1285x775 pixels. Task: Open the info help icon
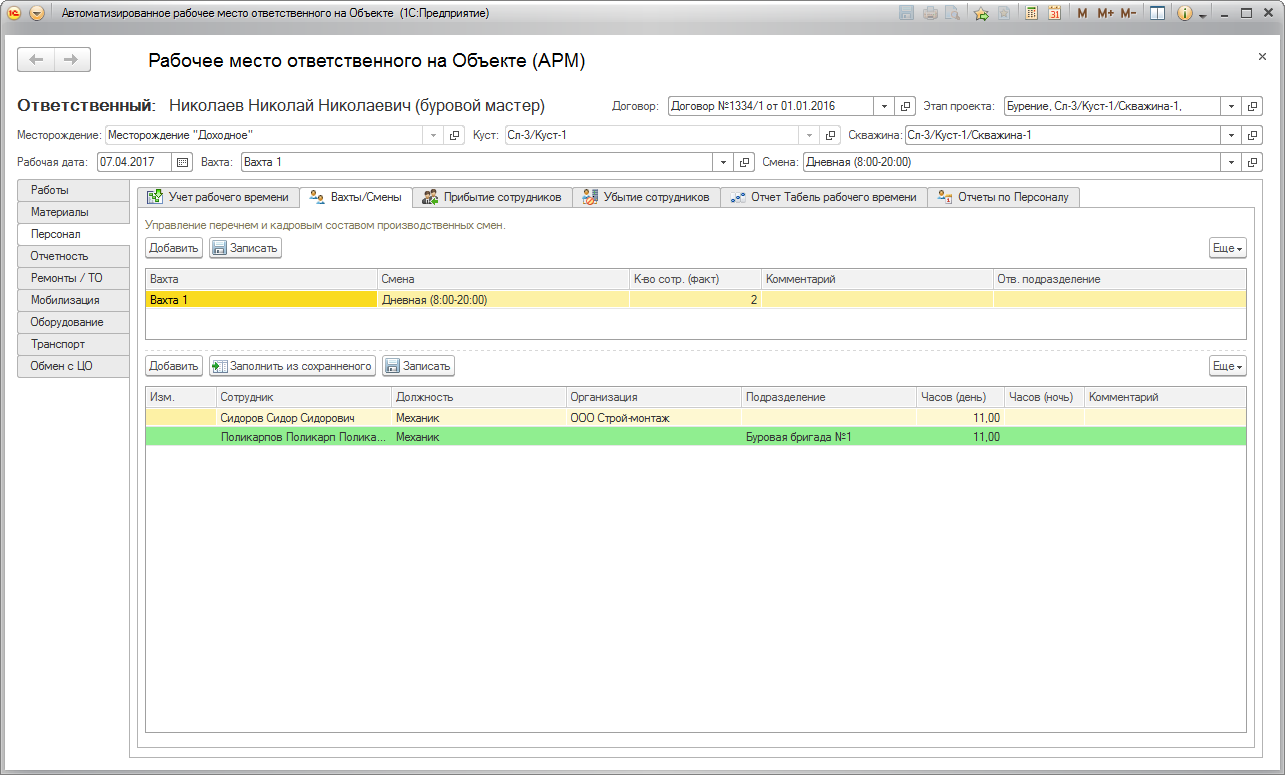[1185, 14]
